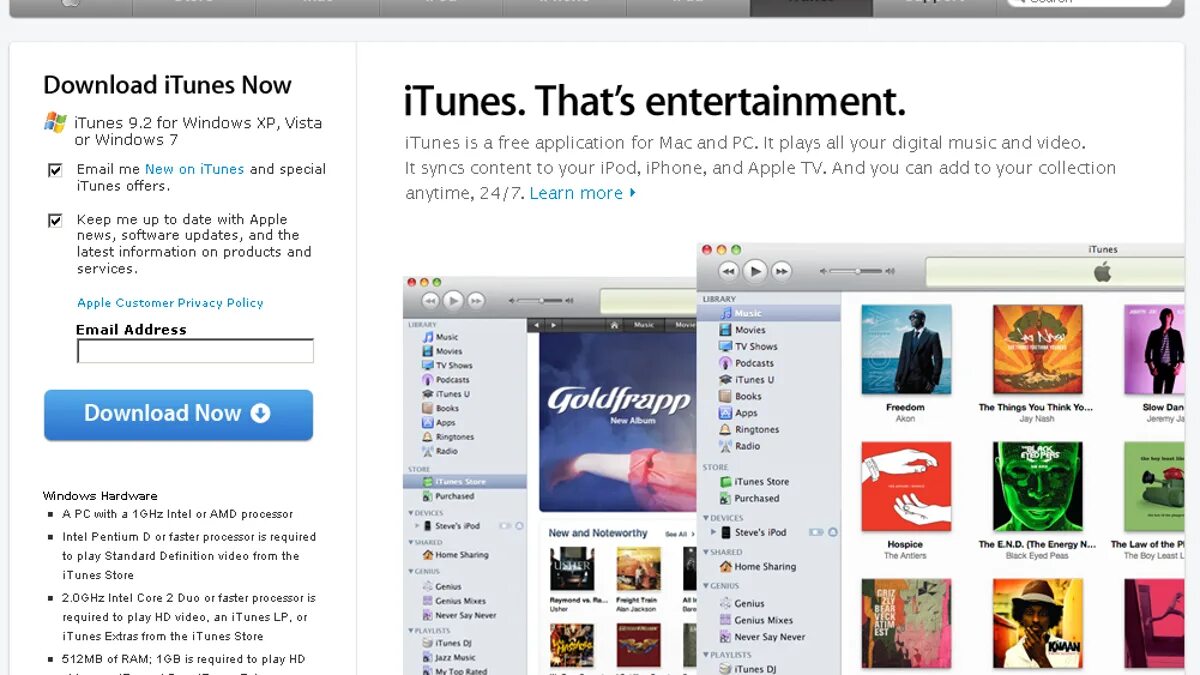The height and width of the screenshot is (675, 1200).
Task: Click the Download Now button
Action: pos(178,414)
